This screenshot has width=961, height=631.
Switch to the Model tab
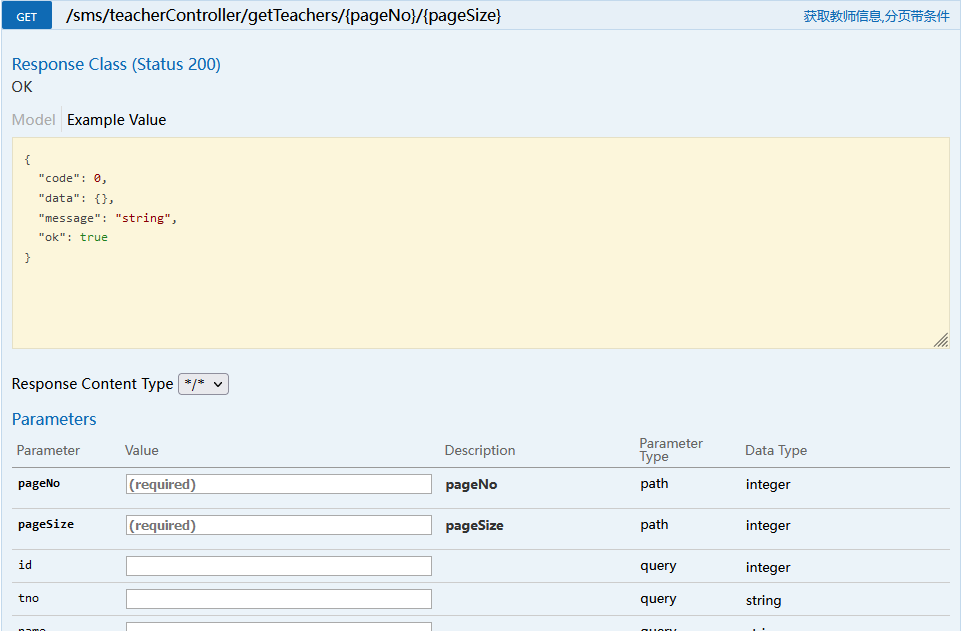[x=34, y=119]
